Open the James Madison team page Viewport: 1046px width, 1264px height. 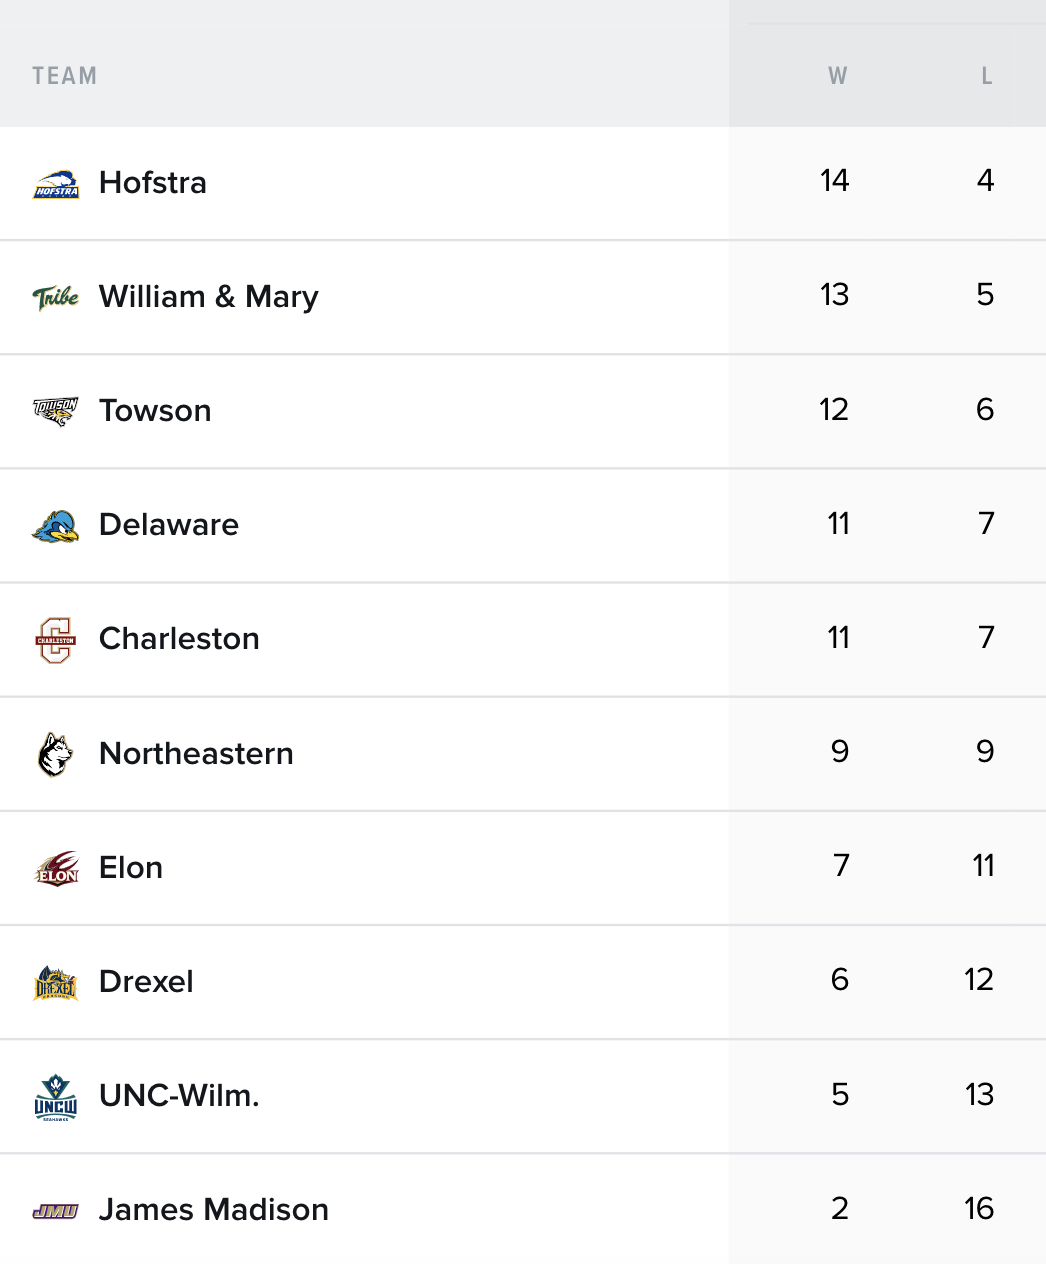tap(214, 1210)
